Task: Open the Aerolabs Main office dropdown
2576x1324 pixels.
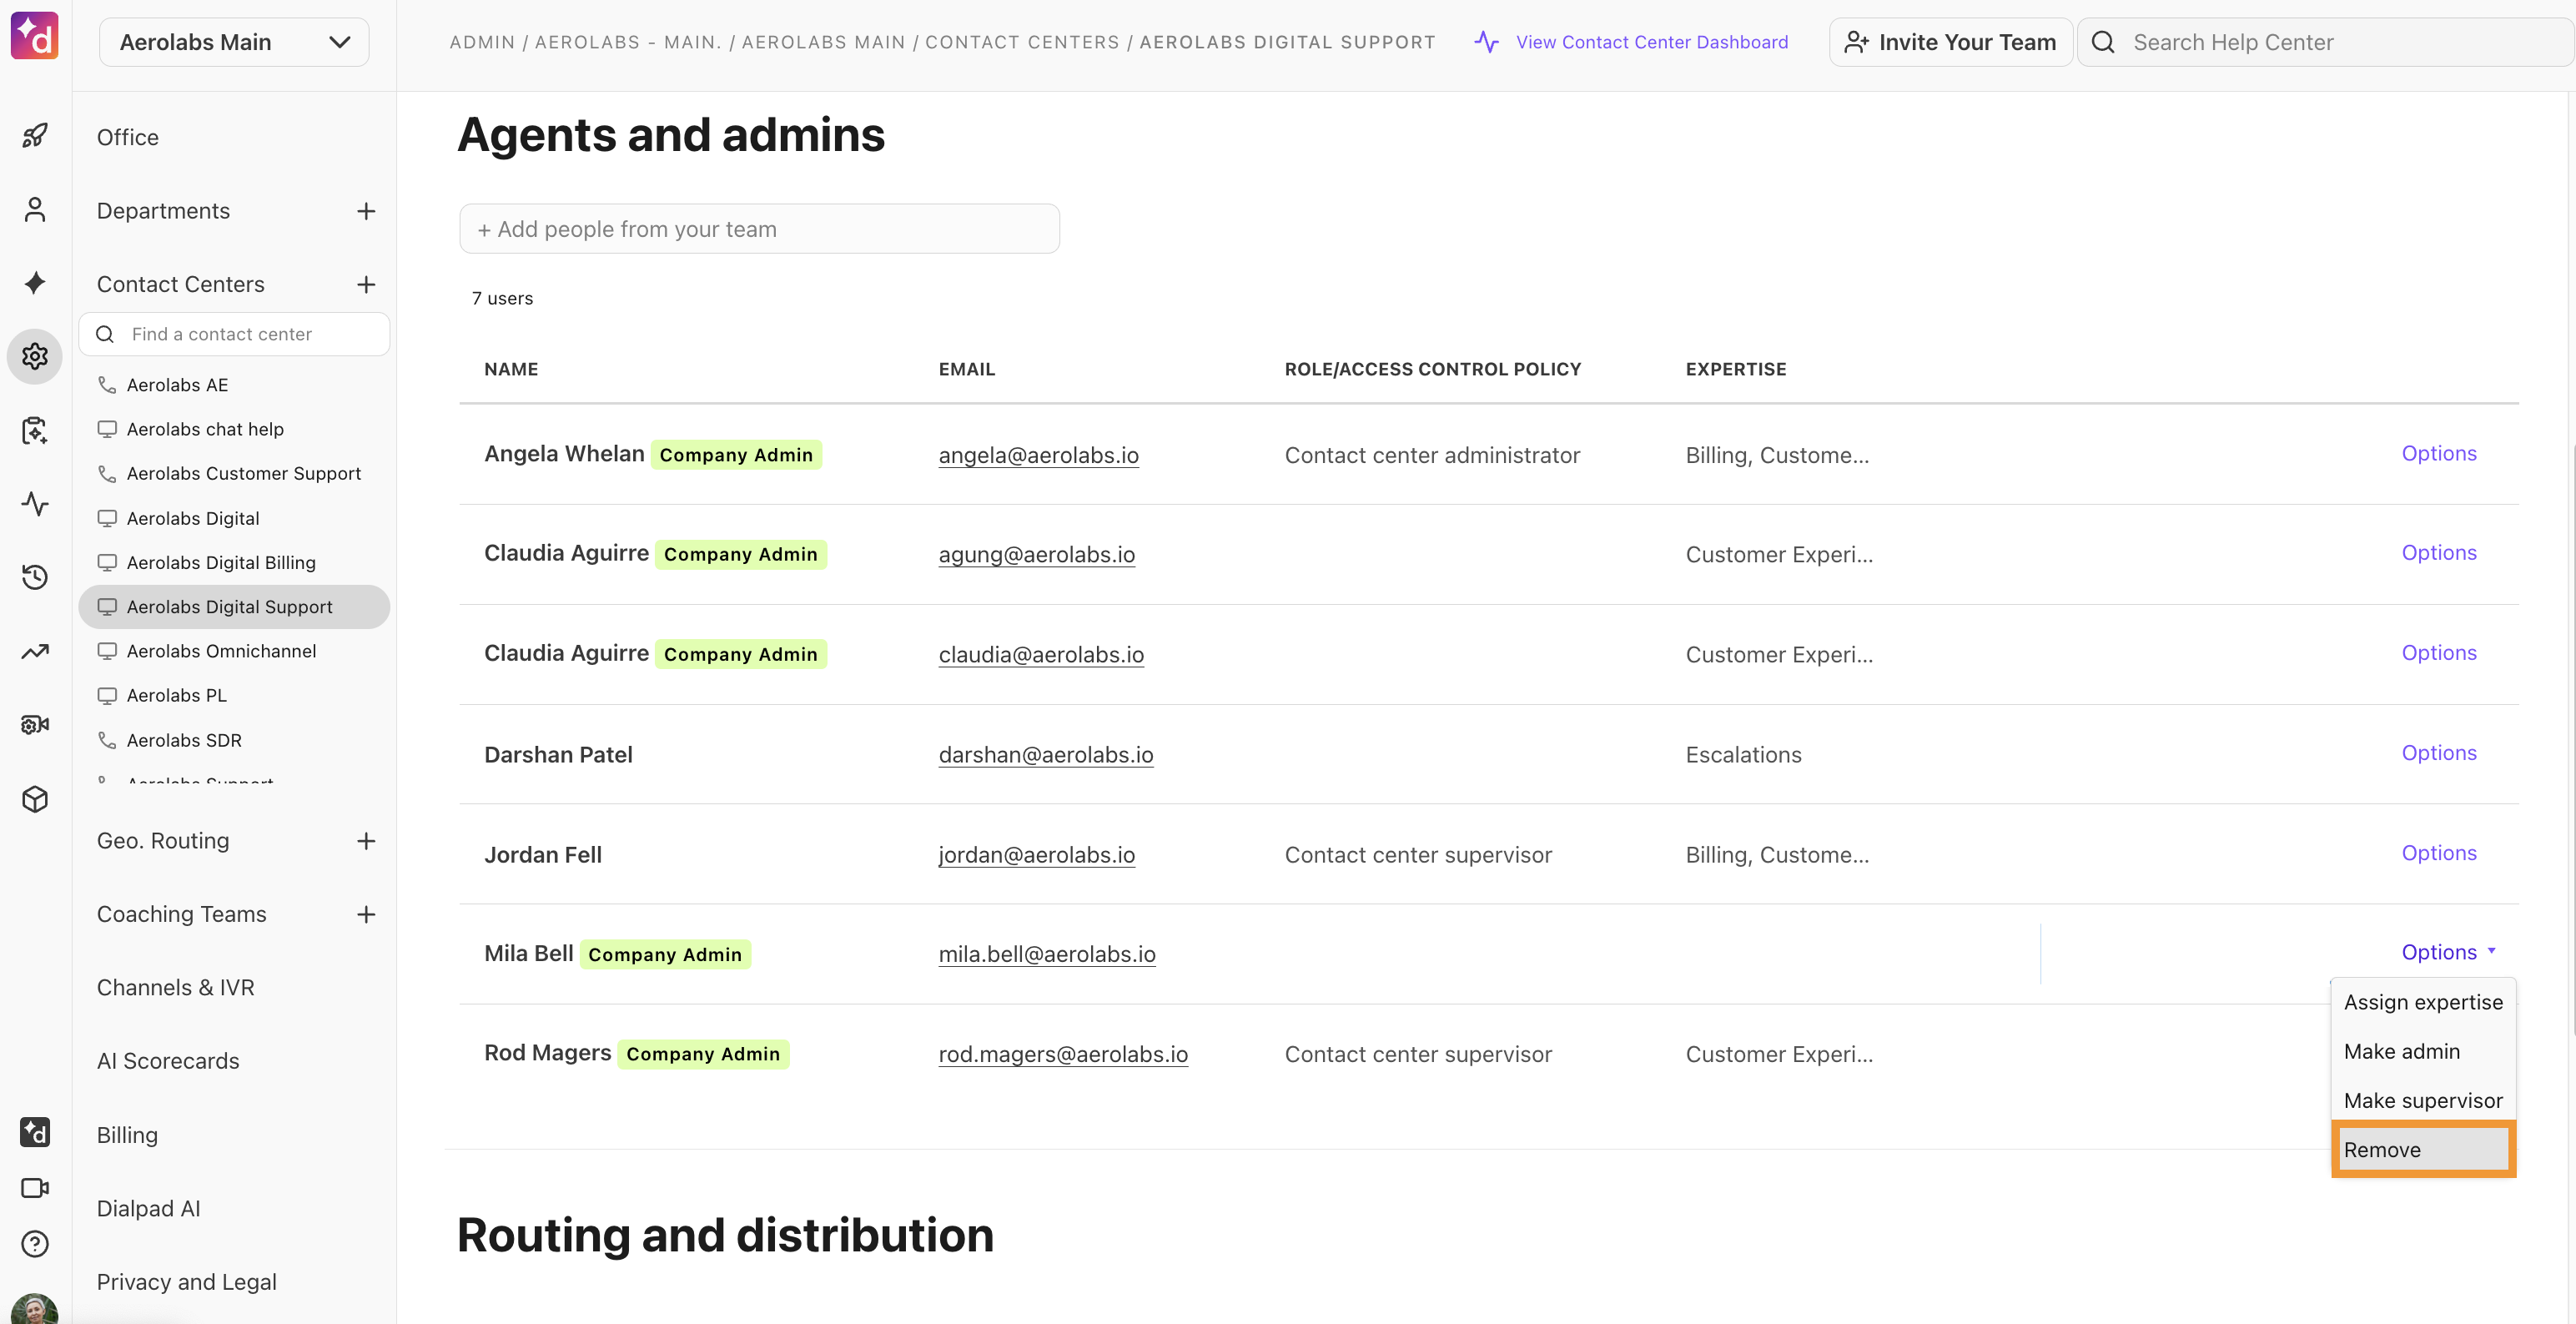Action: click(x=234, y=42)
